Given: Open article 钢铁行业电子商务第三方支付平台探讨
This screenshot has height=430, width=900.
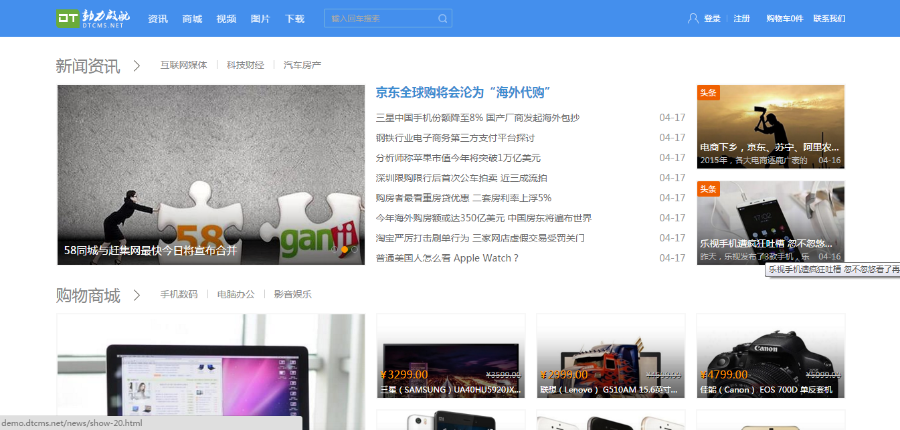Looking at the screenshot, I should pyautogui.click(x=455, y=138).
